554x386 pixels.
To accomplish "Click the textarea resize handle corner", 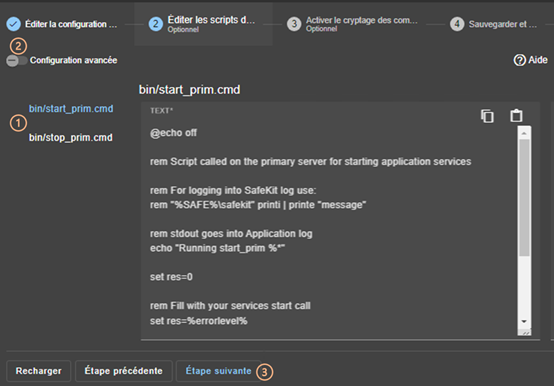I will tap(526, 333).
